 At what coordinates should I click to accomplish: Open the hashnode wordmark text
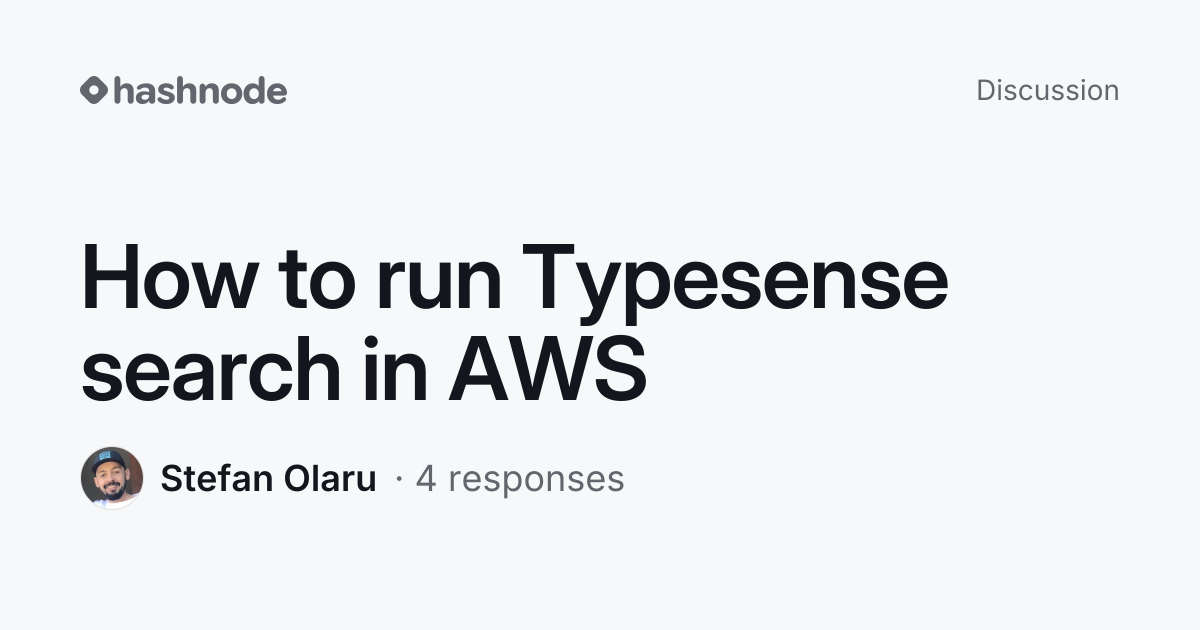(x=200, y=90)
